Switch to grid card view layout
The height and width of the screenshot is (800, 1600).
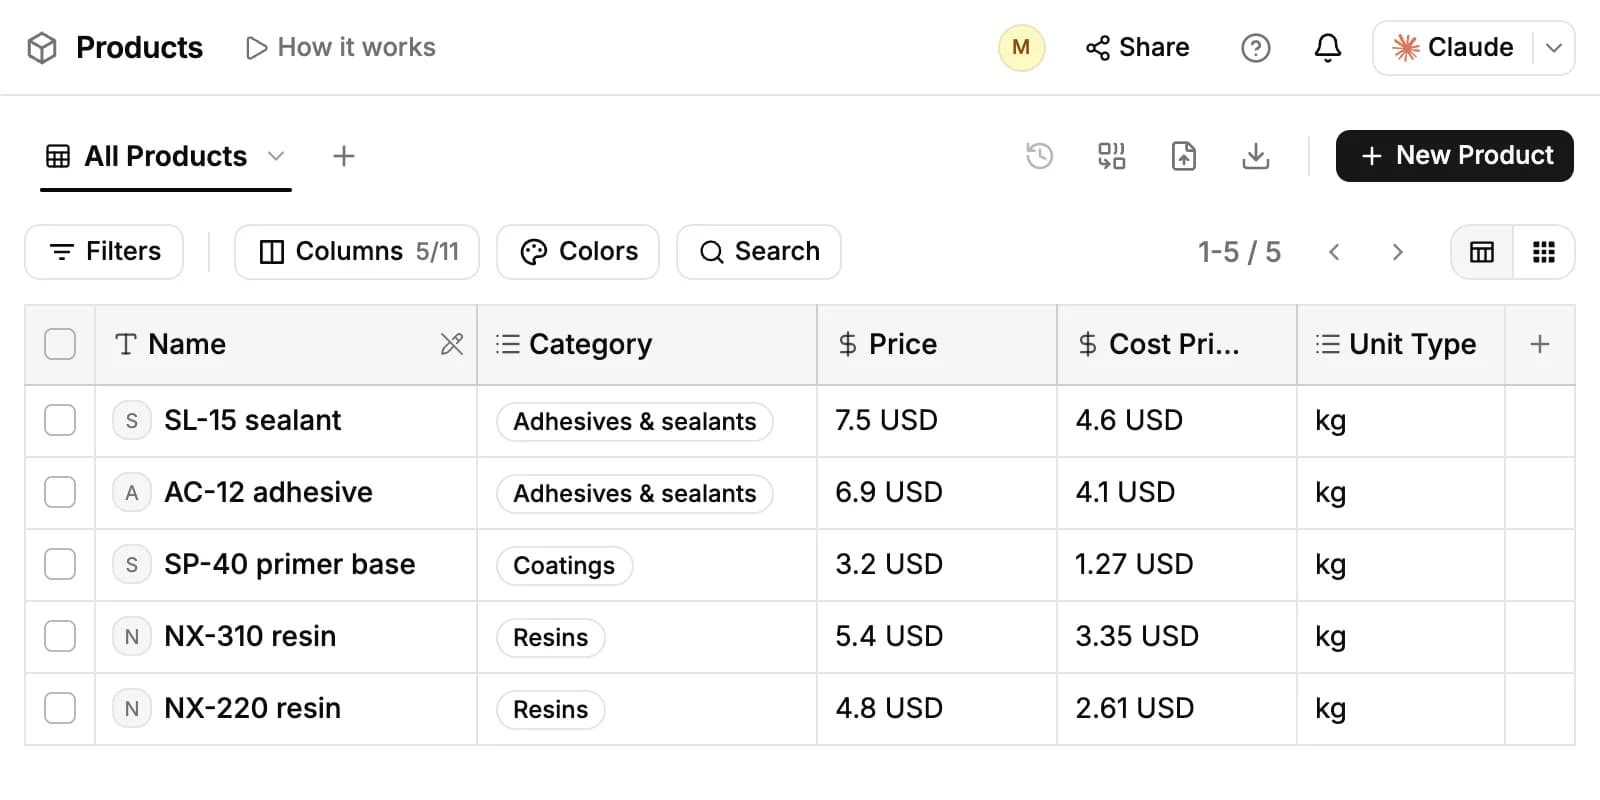(x=1544, y=252)
